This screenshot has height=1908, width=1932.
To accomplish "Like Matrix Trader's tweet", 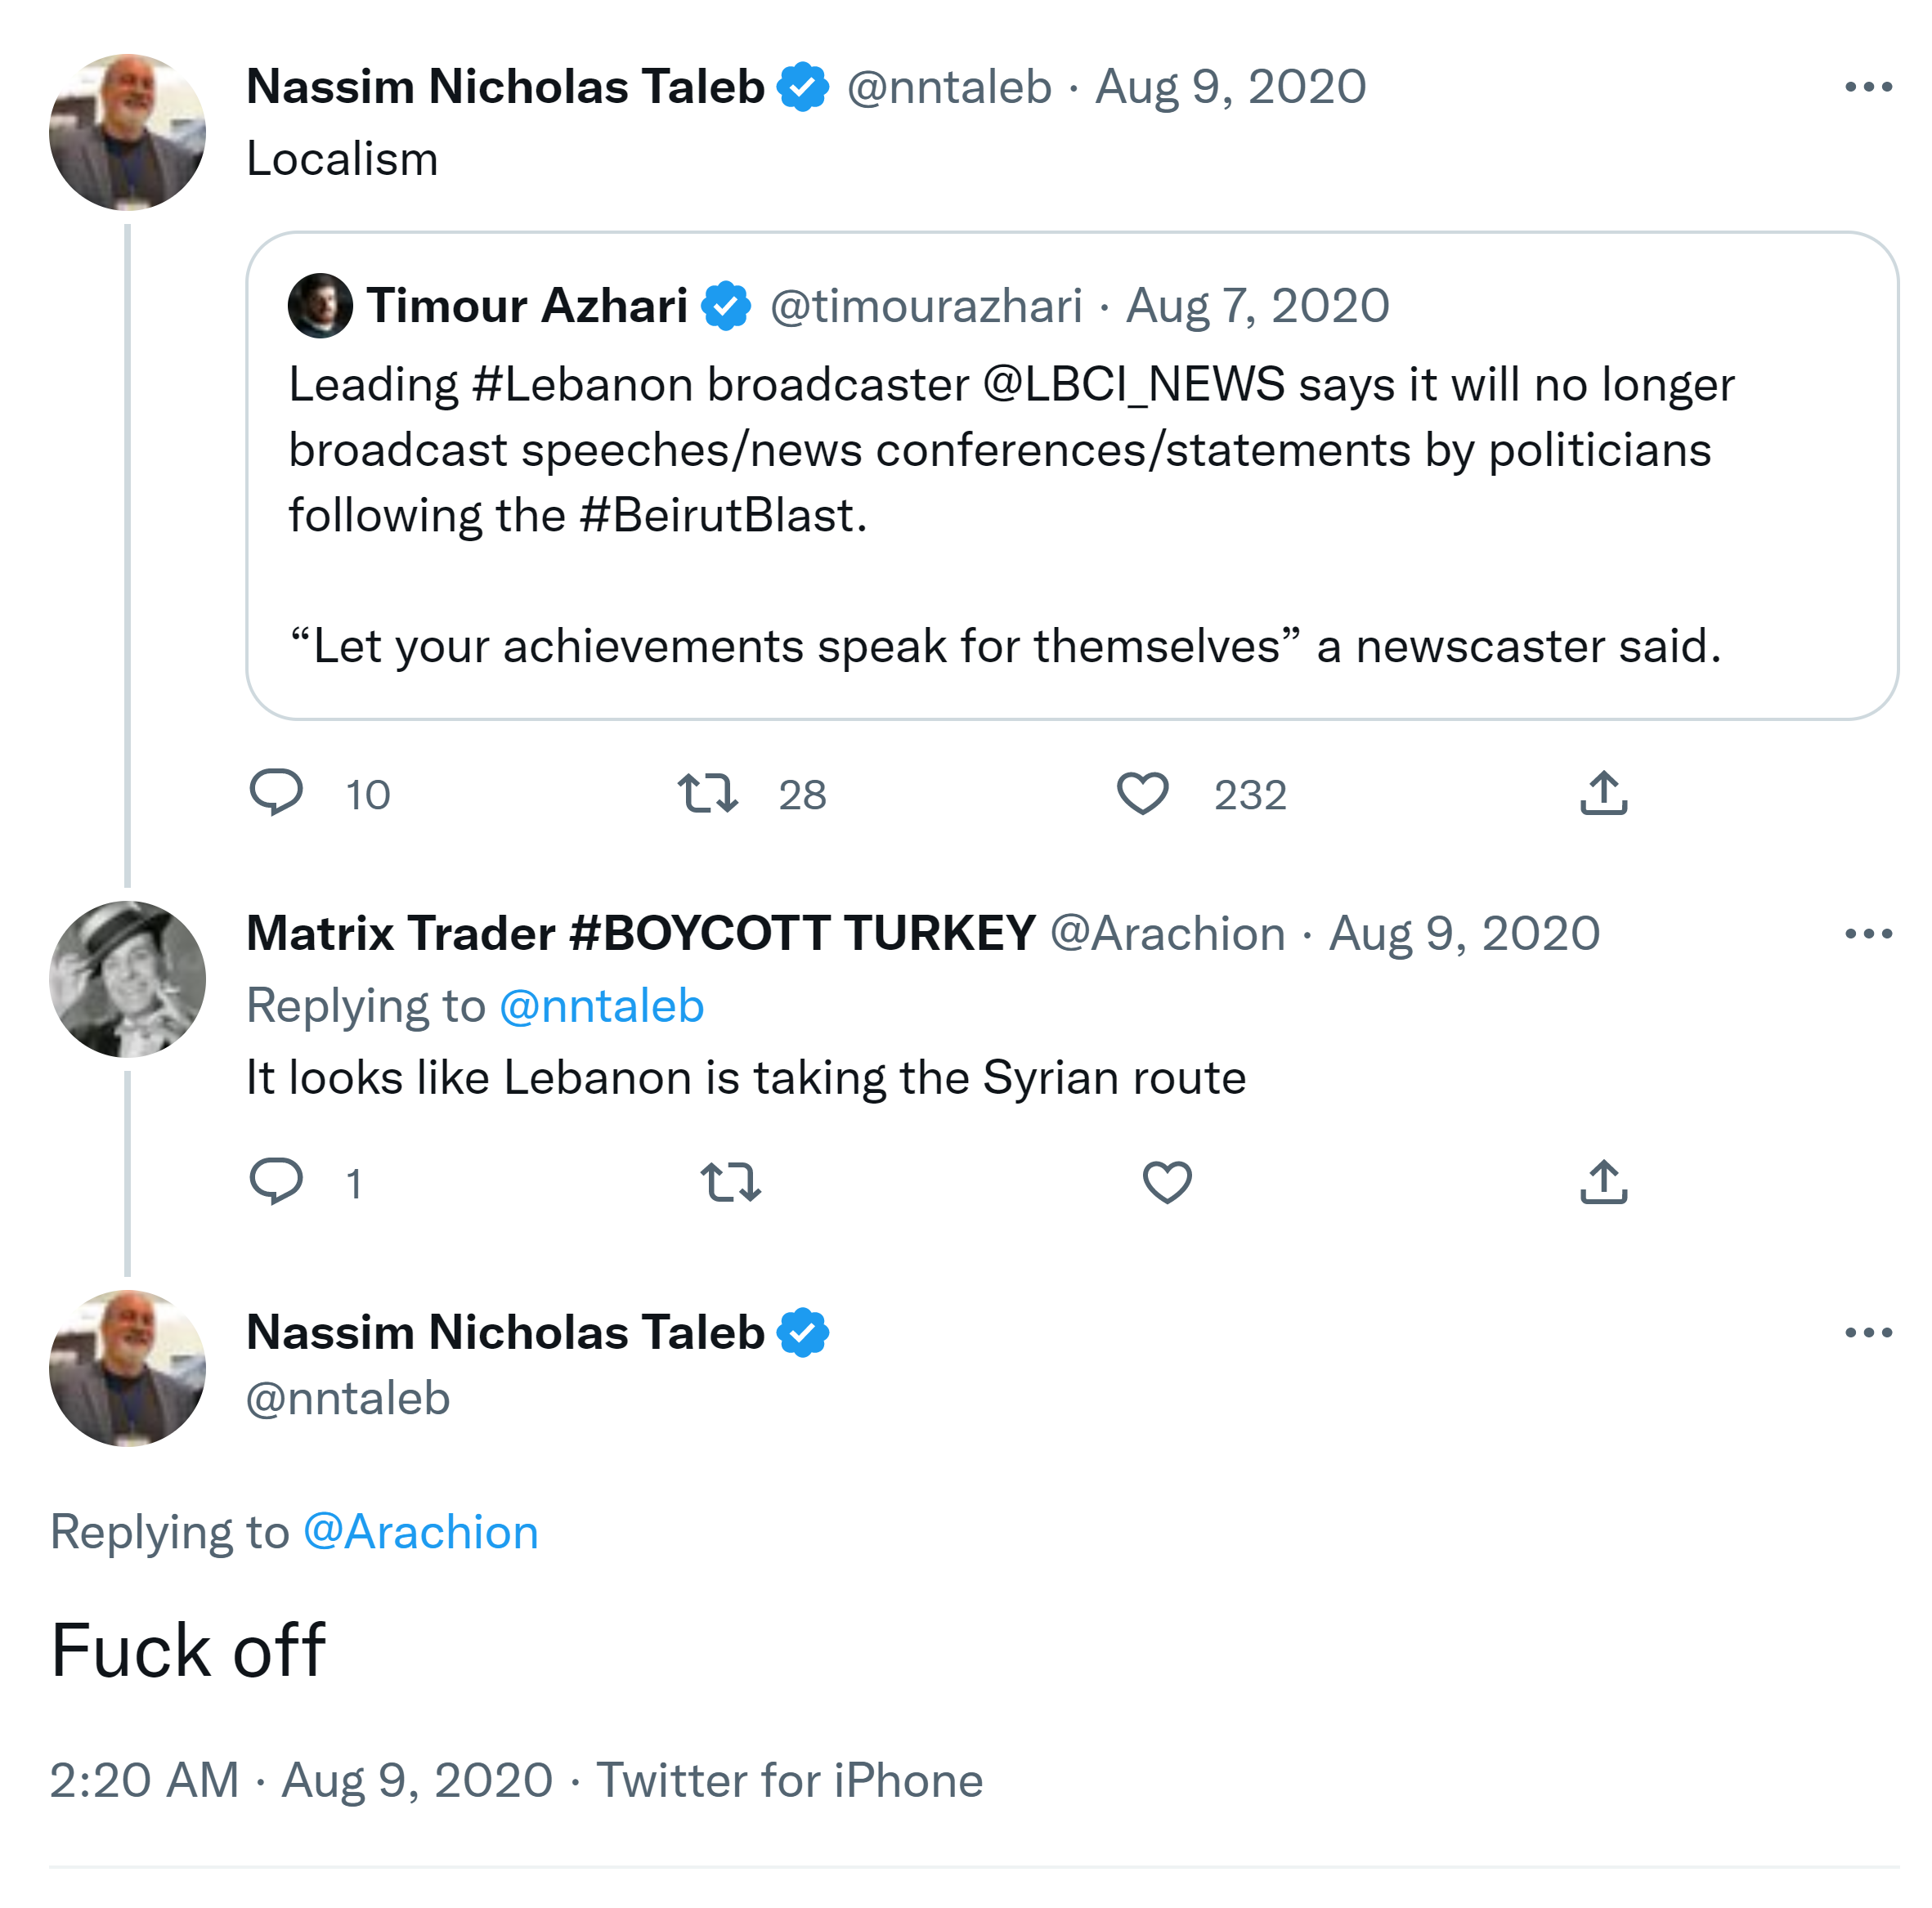I will point(1166,1182).
